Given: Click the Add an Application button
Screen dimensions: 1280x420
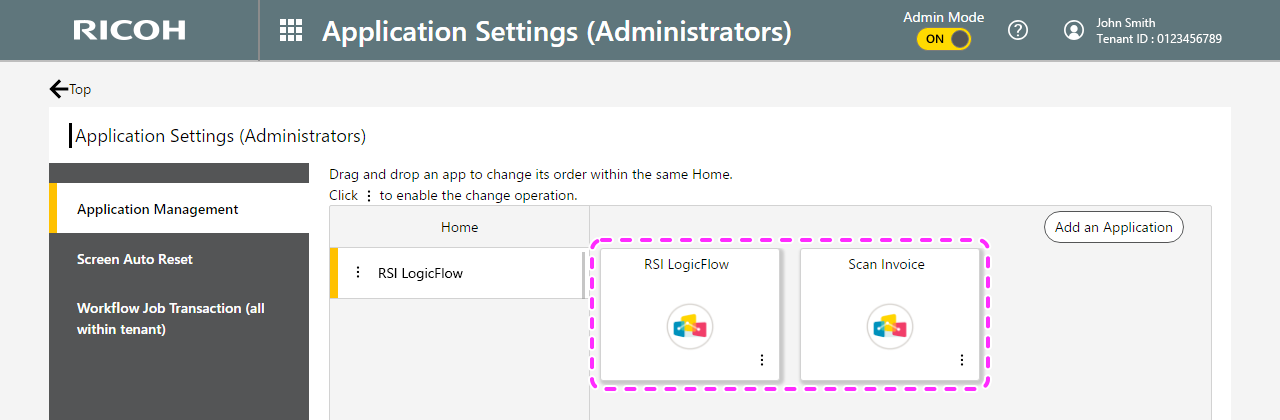Looking at the screenshot, I should (x=1114, y=227).
